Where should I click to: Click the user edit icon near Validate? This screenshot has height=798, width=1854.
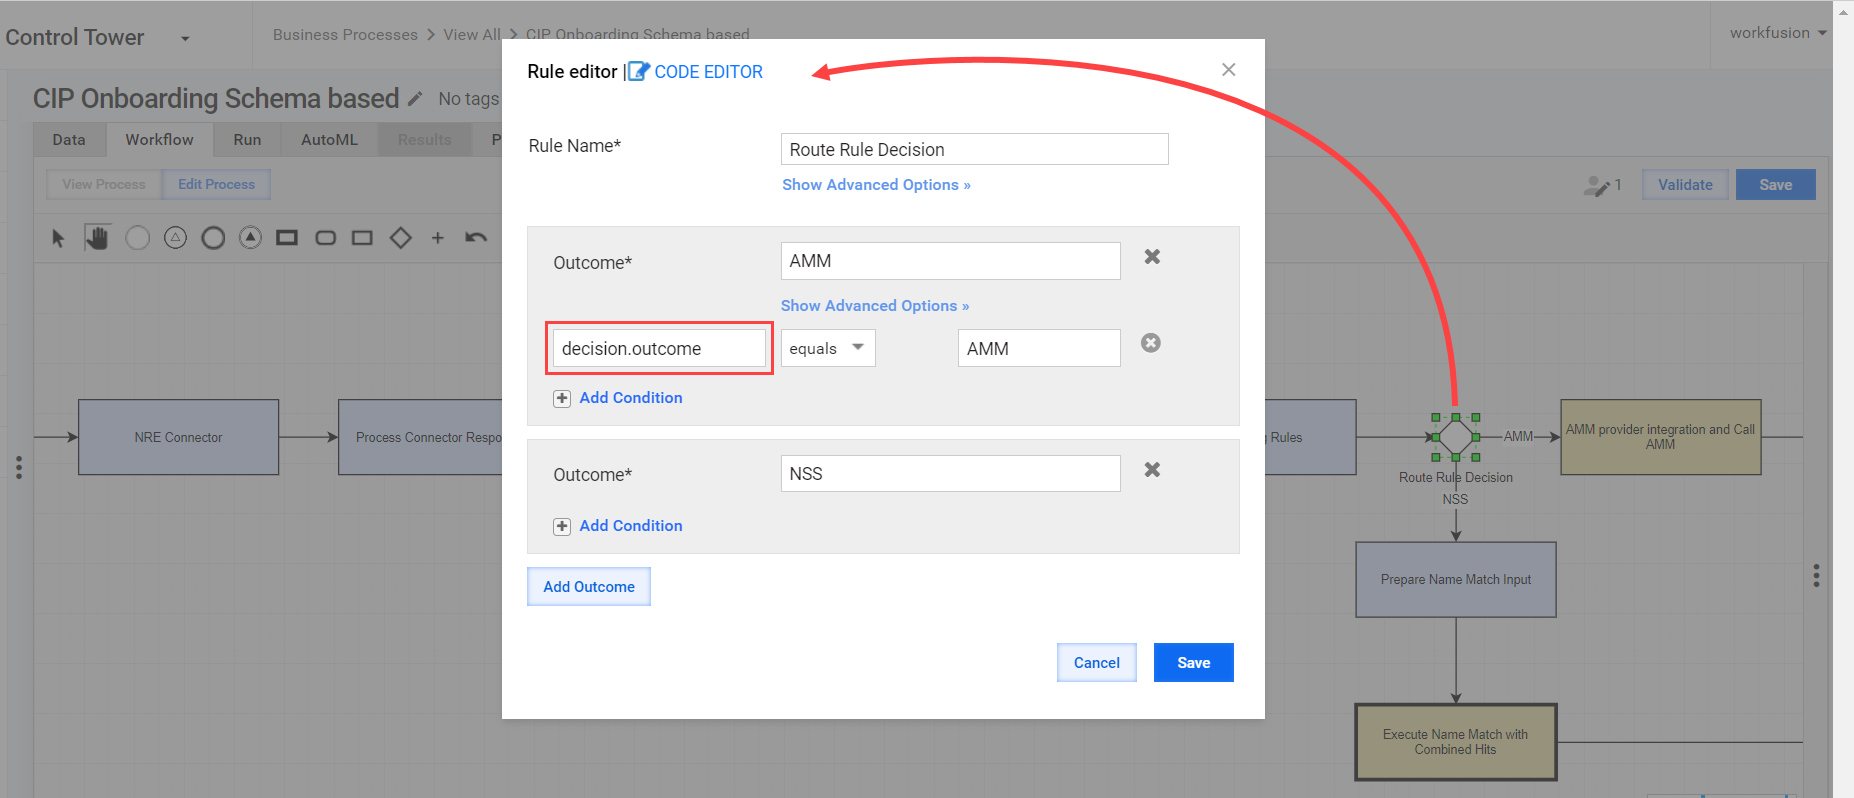(1597, 185)
